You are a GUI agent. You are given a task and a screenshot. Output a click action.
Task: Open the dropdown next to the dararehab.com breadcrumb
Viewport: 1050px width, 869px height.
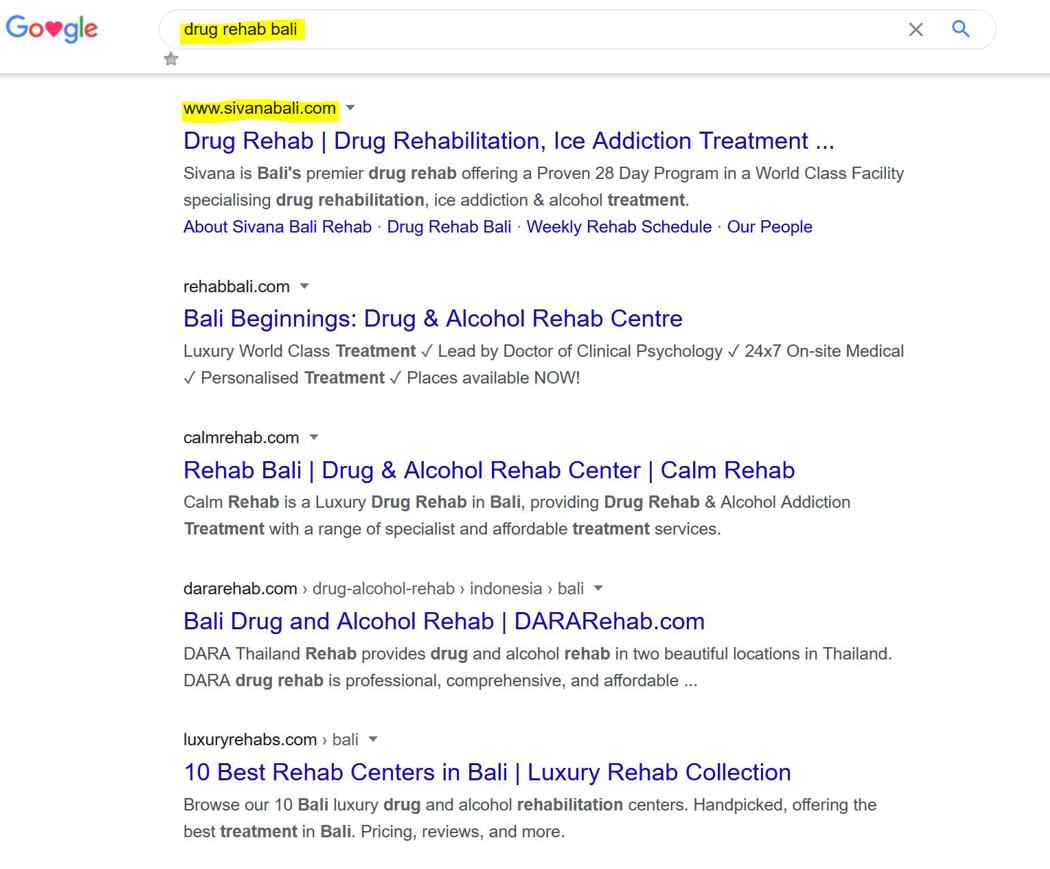[597, 589]
